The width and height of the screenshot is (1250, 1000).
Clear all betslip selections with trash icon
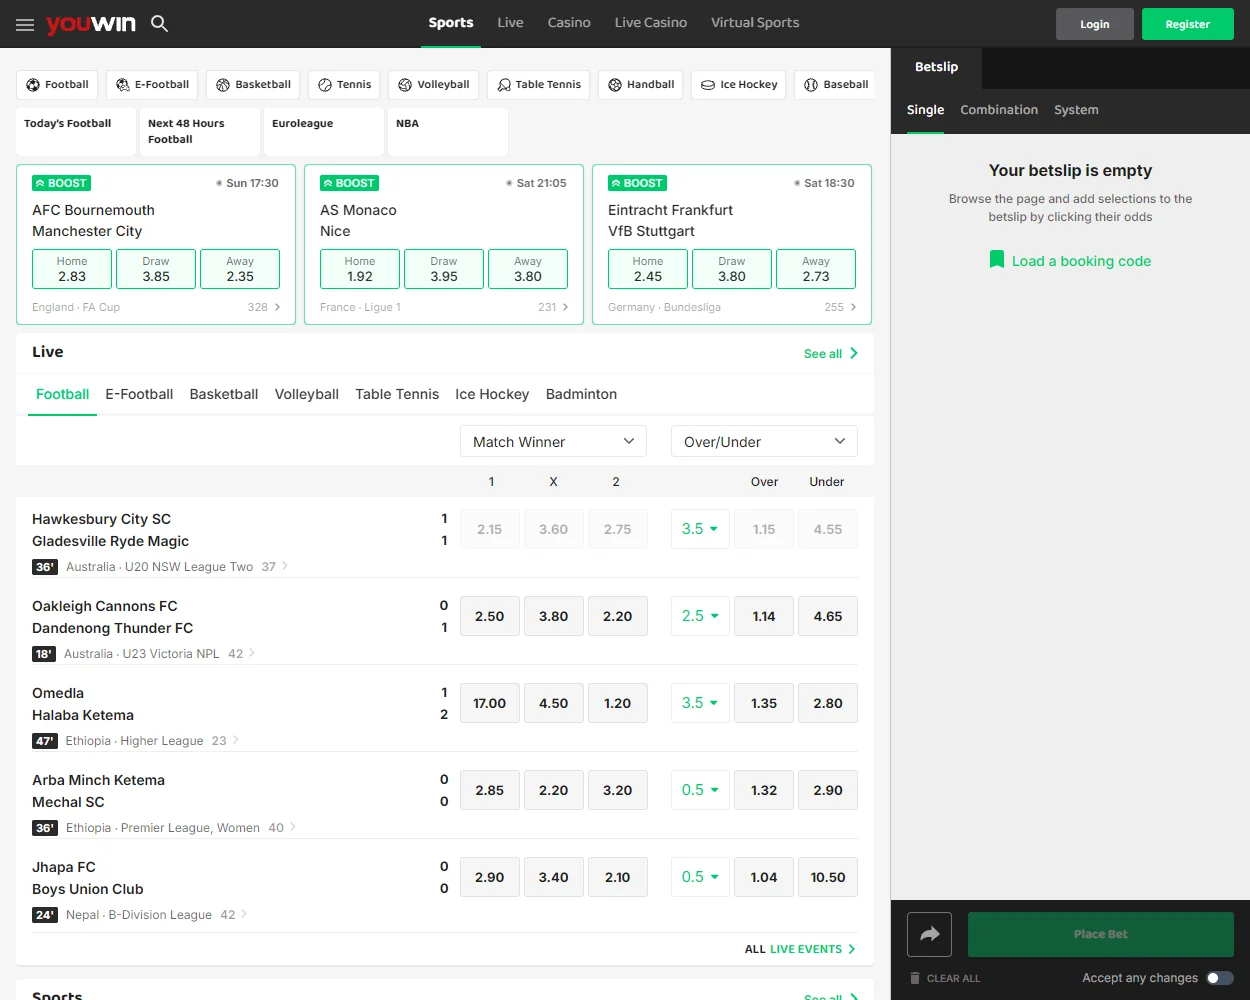coord(915,978)
